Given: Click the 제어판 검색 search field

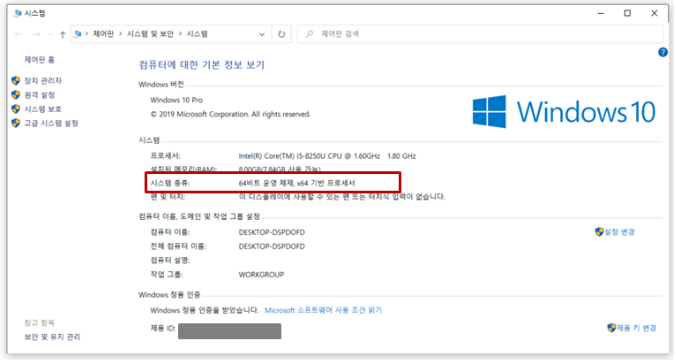Looking at the screenshot, I should [x=480, y=34].
